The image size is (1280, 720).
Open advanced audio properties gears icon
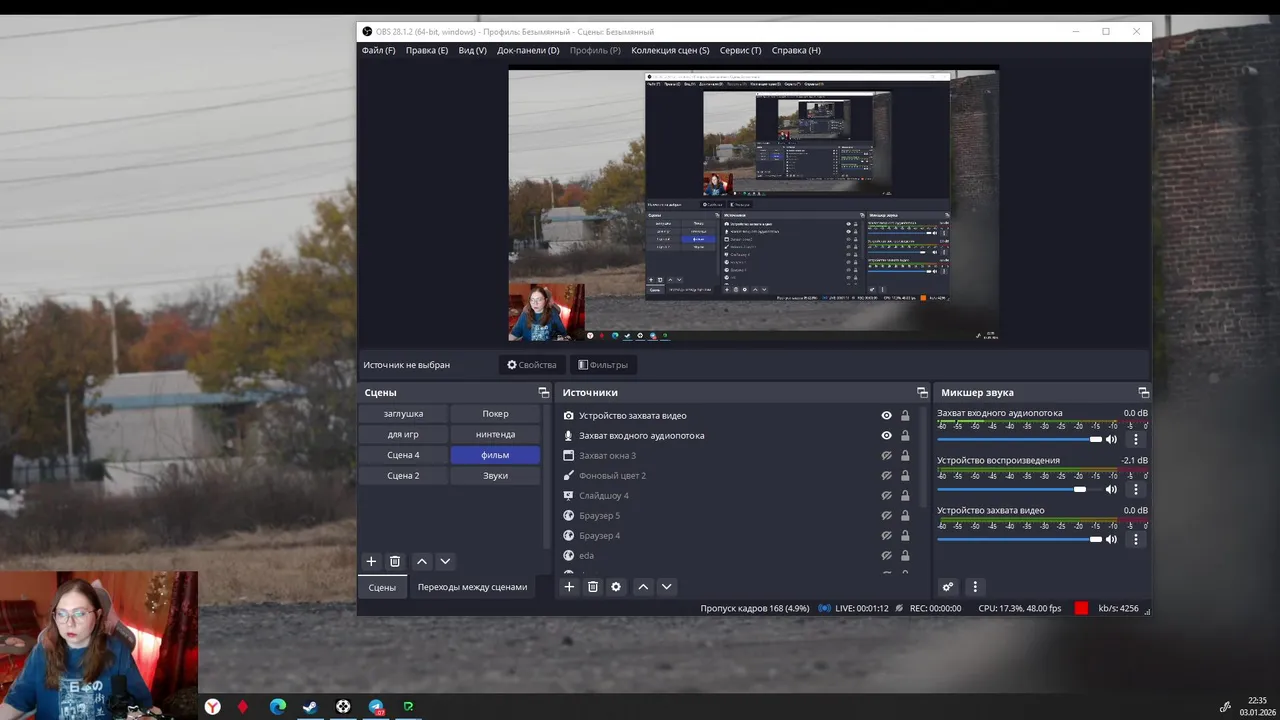pyautogui.click(x=948, y=587)
